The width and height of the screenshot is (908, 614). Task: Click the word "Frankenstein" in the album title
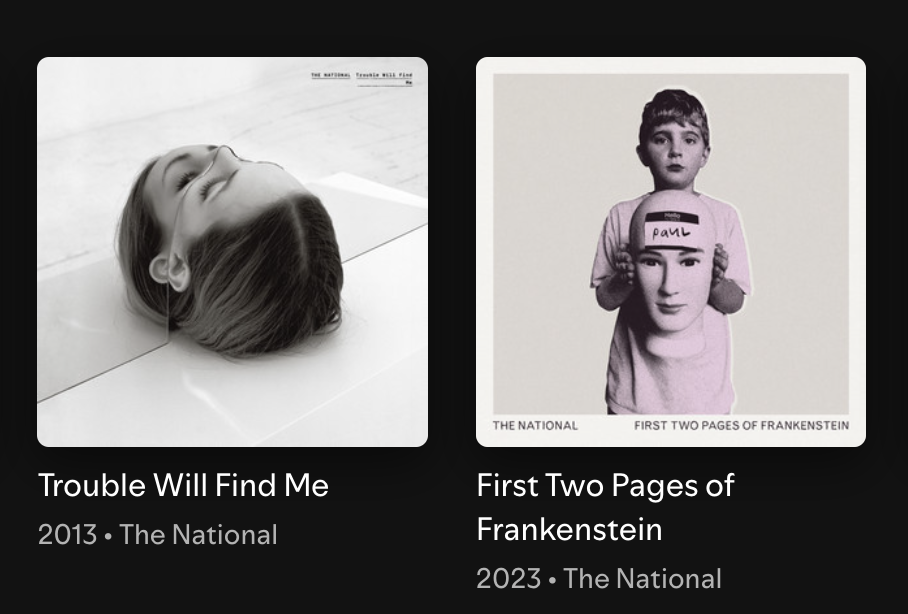pos(569,529)
